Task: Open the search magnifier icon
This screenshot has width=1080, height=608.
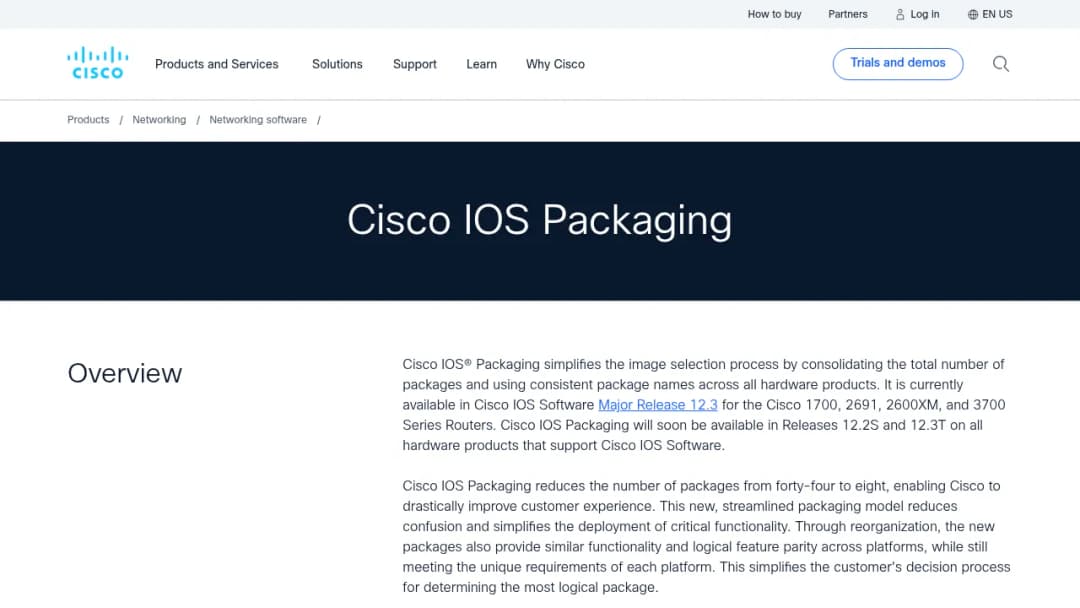Action: click(1001, 64)
